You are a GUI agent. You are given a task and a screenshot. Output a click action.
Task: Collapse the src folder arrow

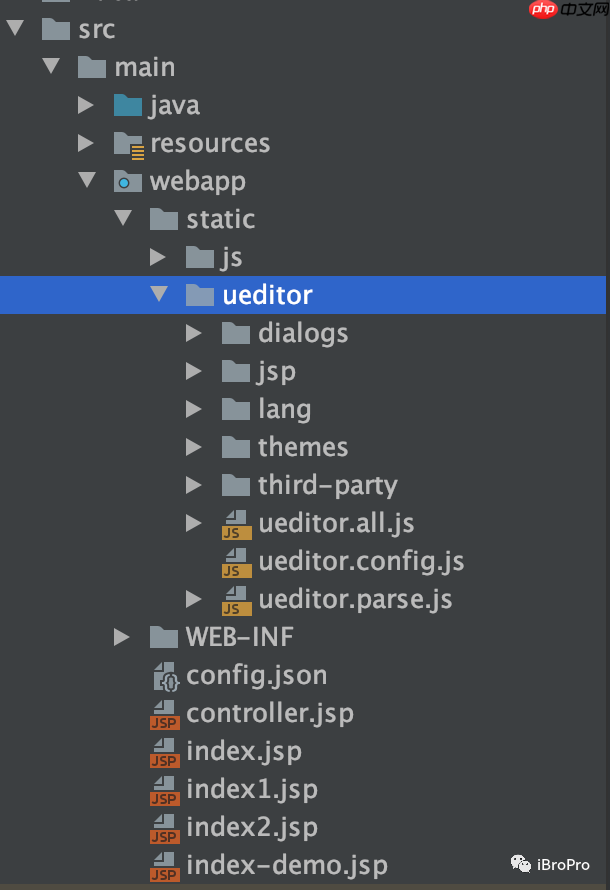coord(15,28)
